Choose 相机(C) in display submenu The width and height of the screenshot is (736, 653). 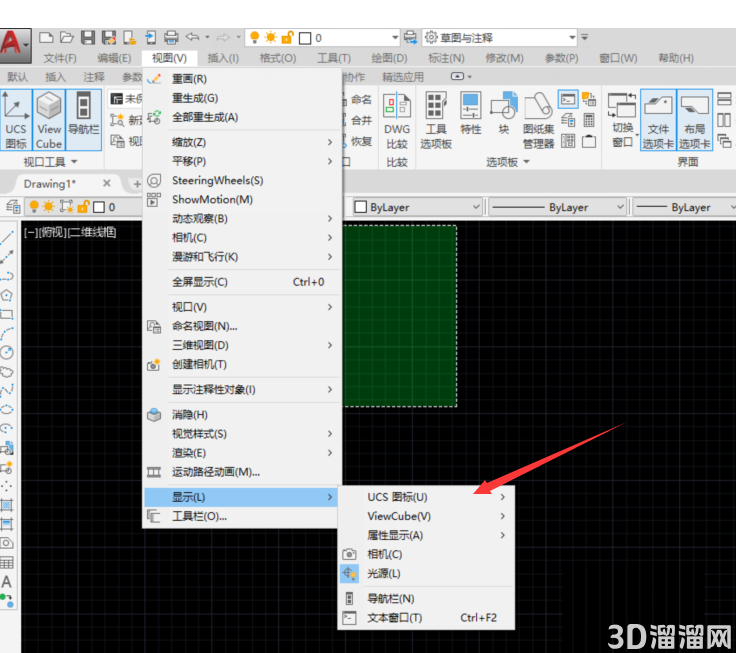pos(426,554)
